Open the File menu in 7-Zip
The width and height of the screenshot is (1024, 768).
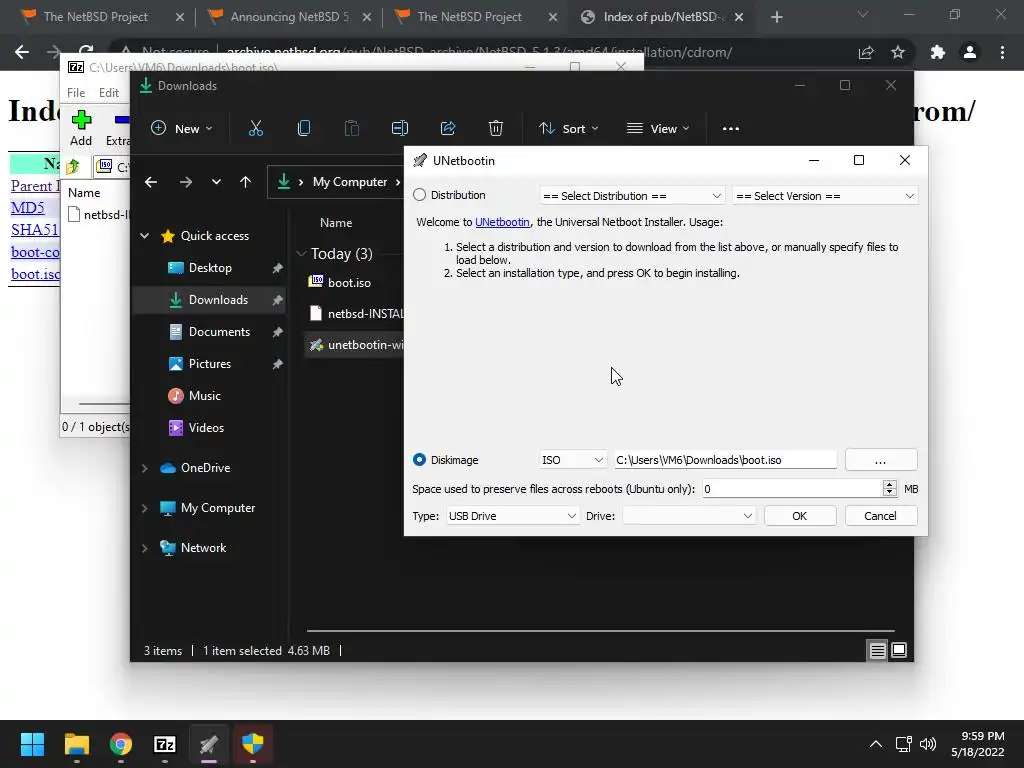(x=76, y=93)
